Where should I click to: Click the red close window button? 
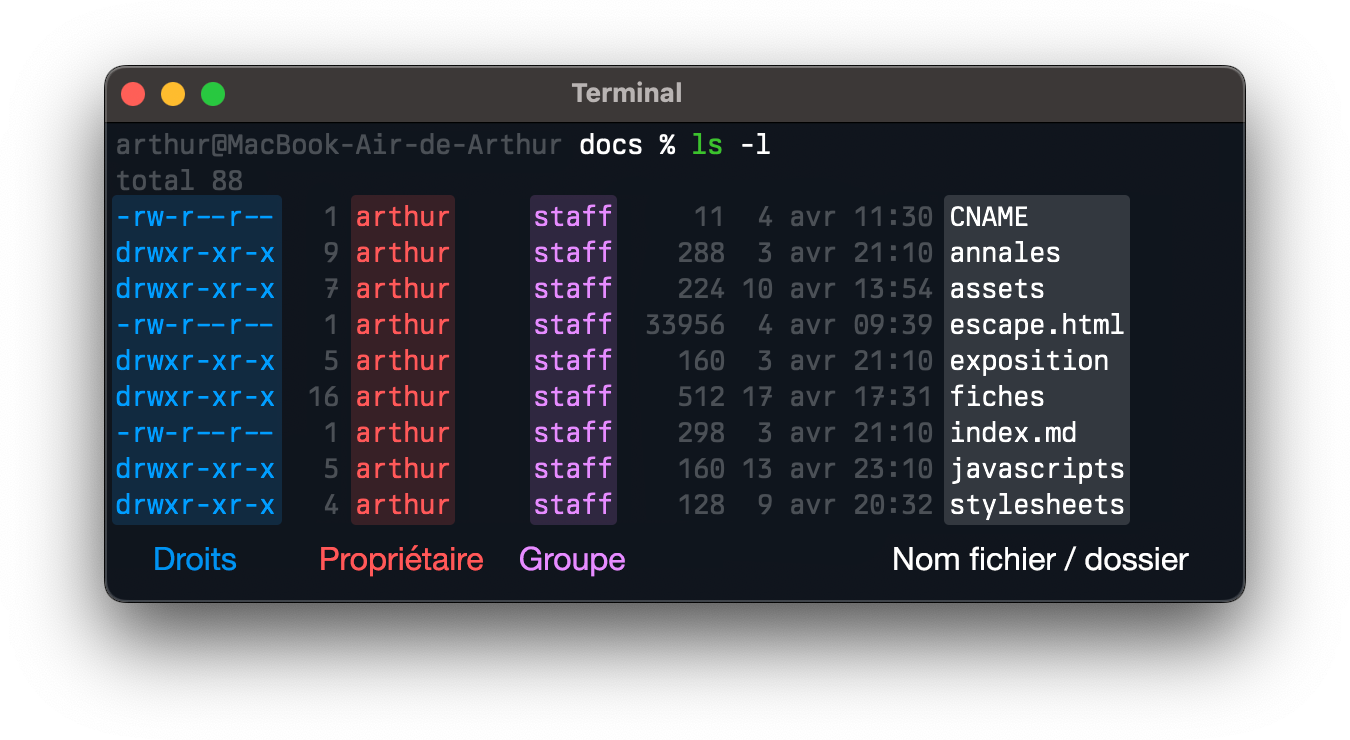tap(133, 94)
